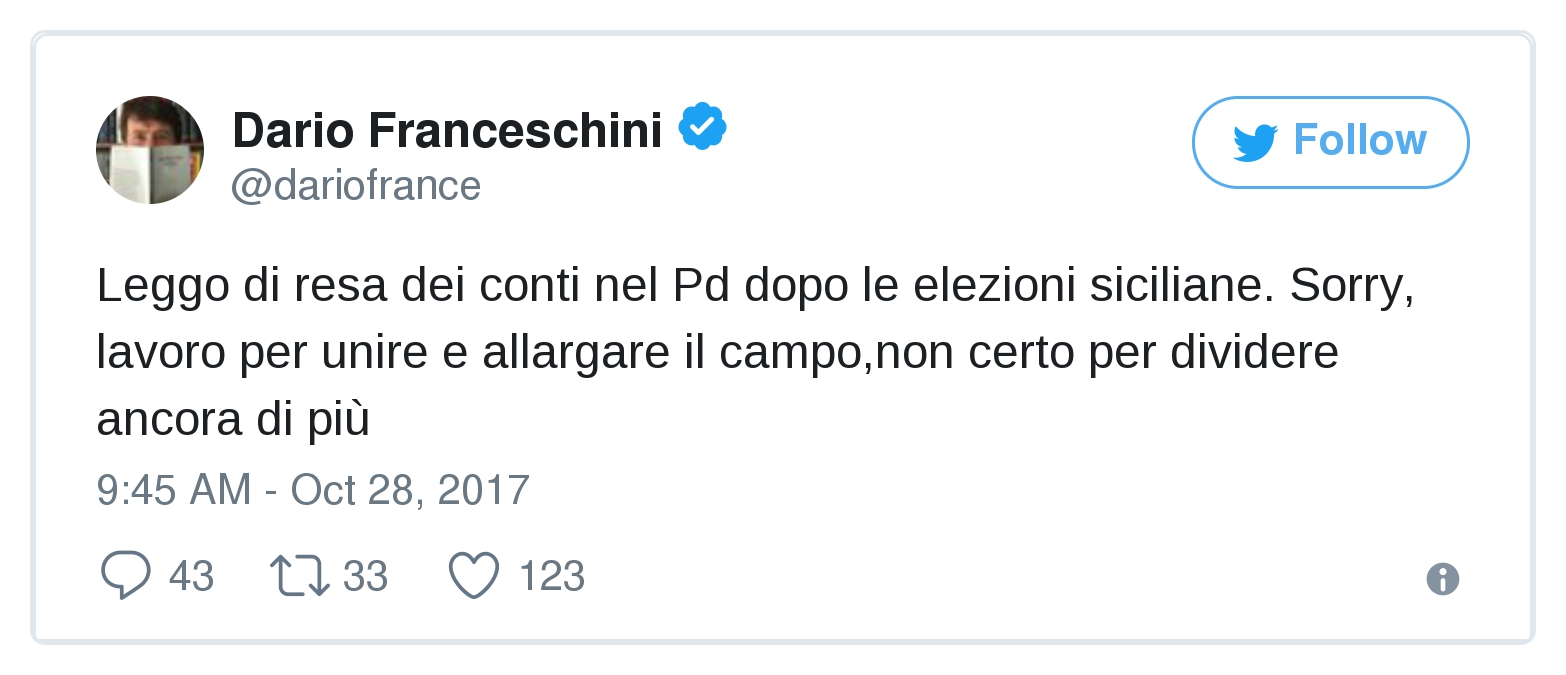Screen dimensions: 1566x675
Task: Click the Twitter bird in Follow button
Action: click(x=1255, y=142)
